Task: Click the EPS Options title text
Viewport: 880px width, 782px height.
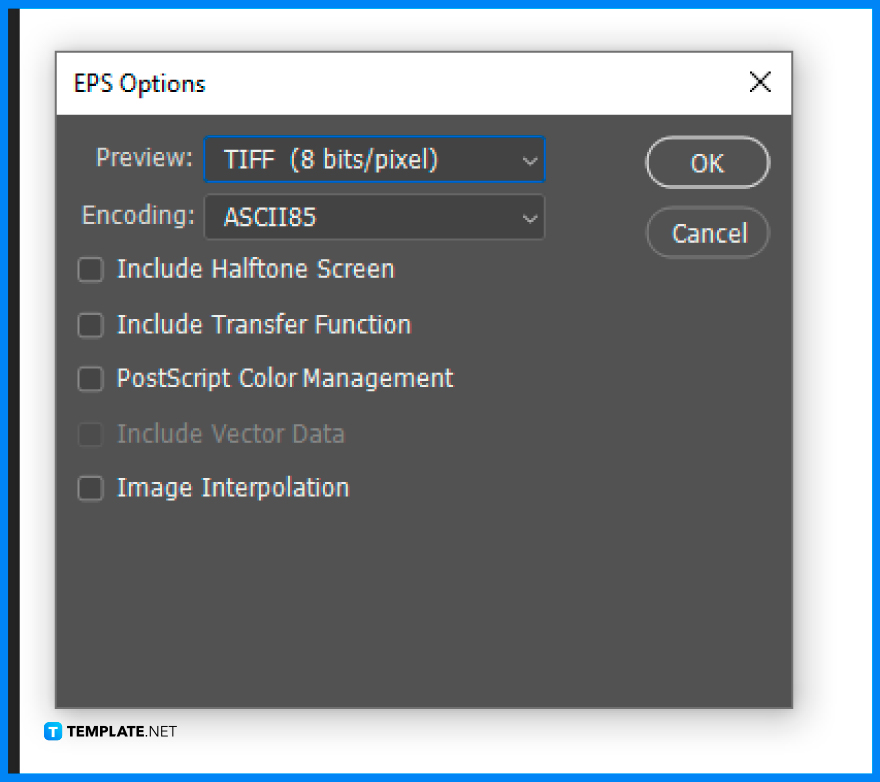Action: (138, 84)
